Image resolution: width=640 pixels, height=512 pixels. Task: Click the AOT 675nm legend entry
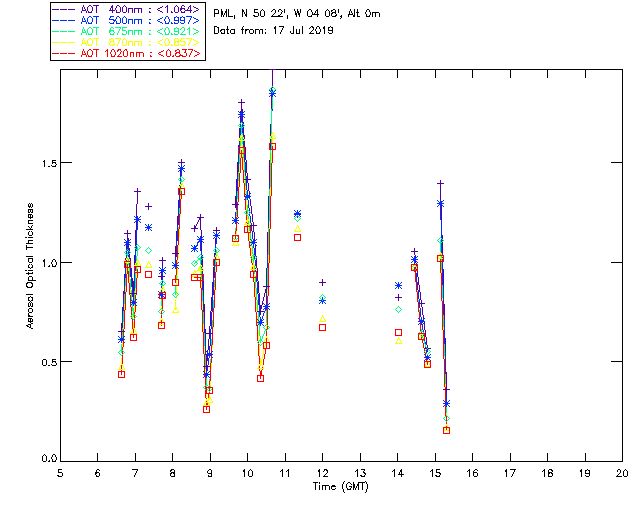[x=126, y=31]
